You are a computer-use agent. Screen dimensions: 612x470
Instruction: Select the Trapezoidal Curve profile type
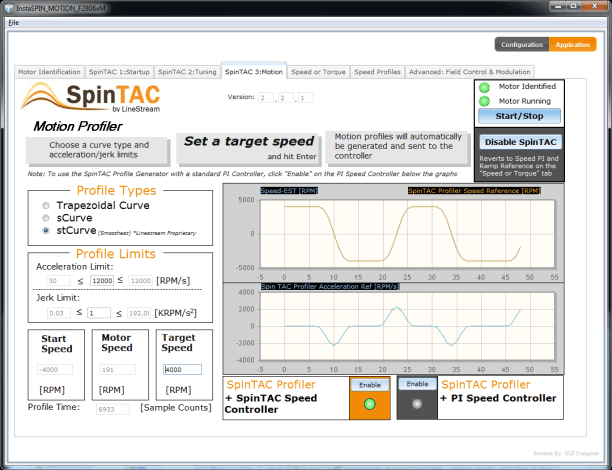pyautogui.click(x=45, y=205)
